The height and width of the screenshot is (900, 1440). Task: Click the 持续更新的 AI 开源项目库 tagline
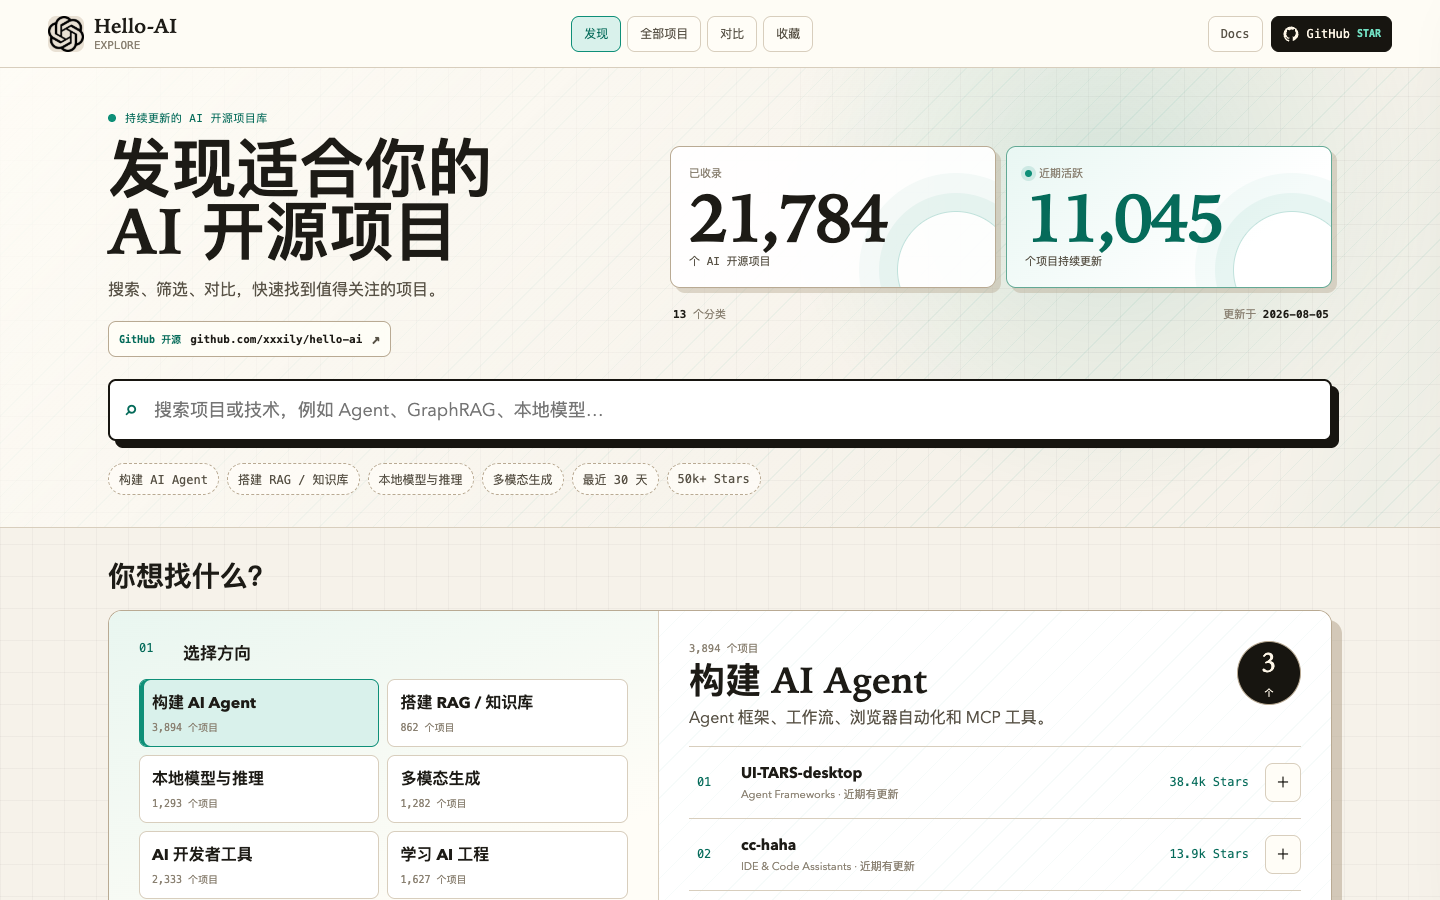(196, 118)
